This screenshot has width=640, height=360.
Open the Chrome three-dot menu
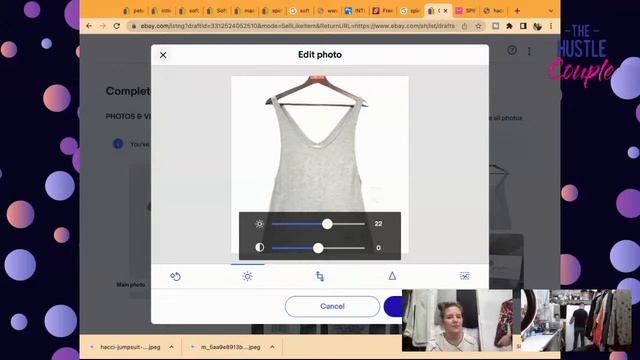point(551,26)
